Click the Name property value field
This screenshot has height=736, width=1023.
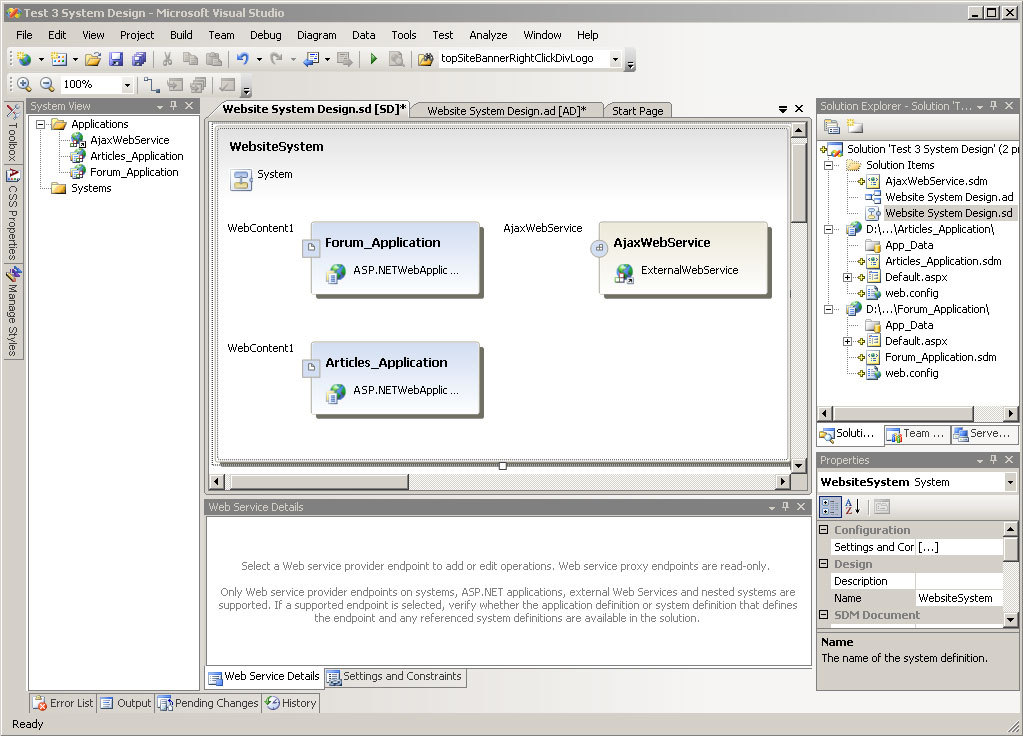pyautogui.click(x=960, y=598)
